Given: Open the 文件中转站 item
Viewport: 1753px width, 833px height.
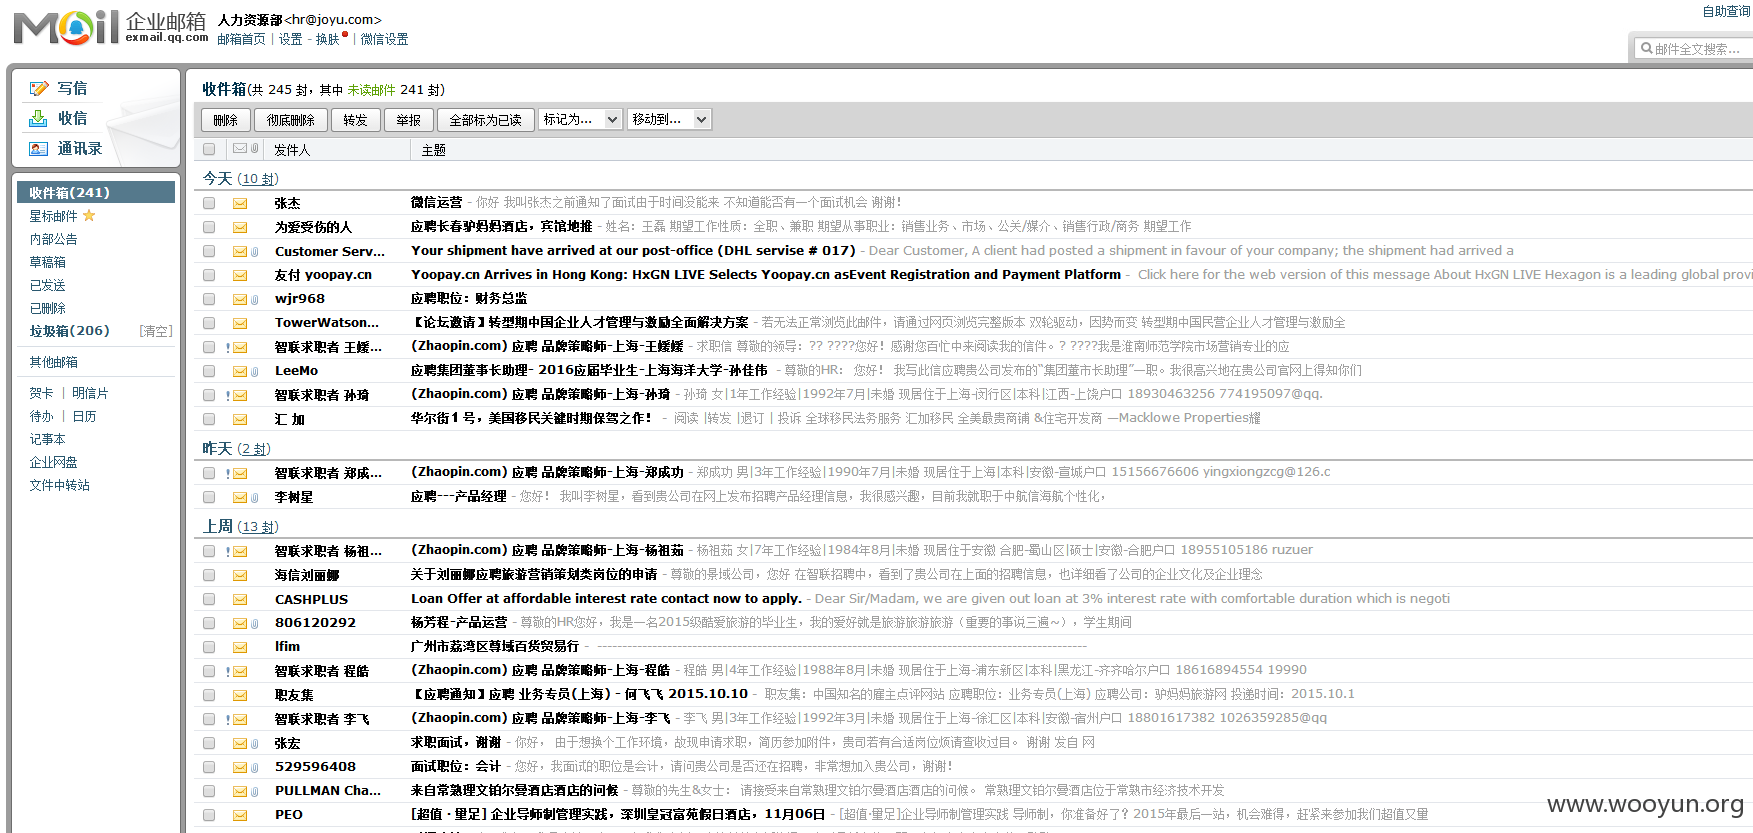Looking at the screenshot, I should [x=60, y=485].
